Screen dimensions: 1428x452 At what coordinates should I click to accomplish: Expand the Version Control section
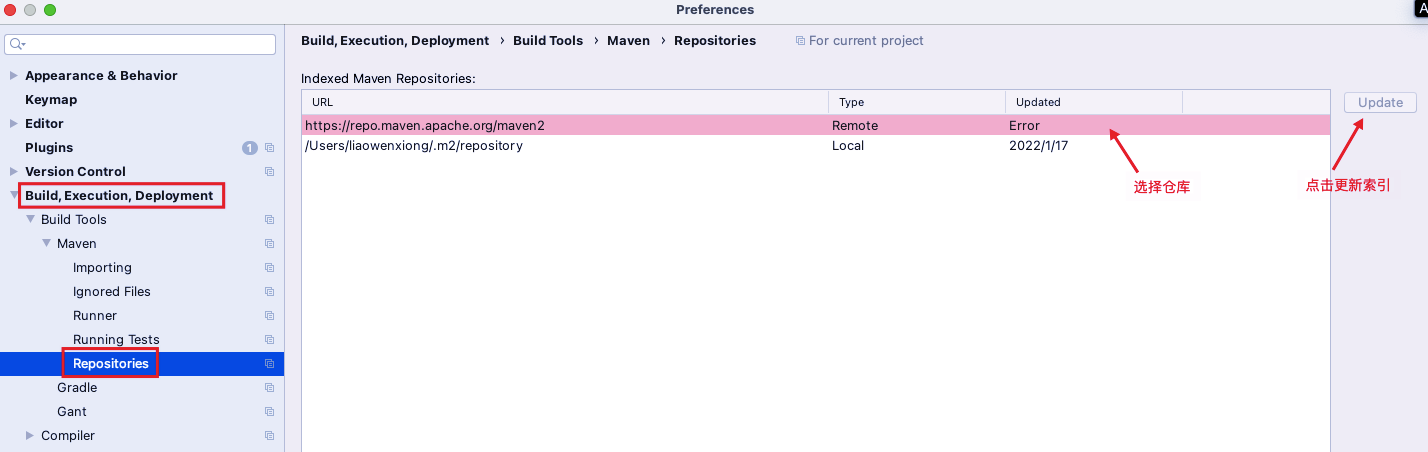(14, 172)
